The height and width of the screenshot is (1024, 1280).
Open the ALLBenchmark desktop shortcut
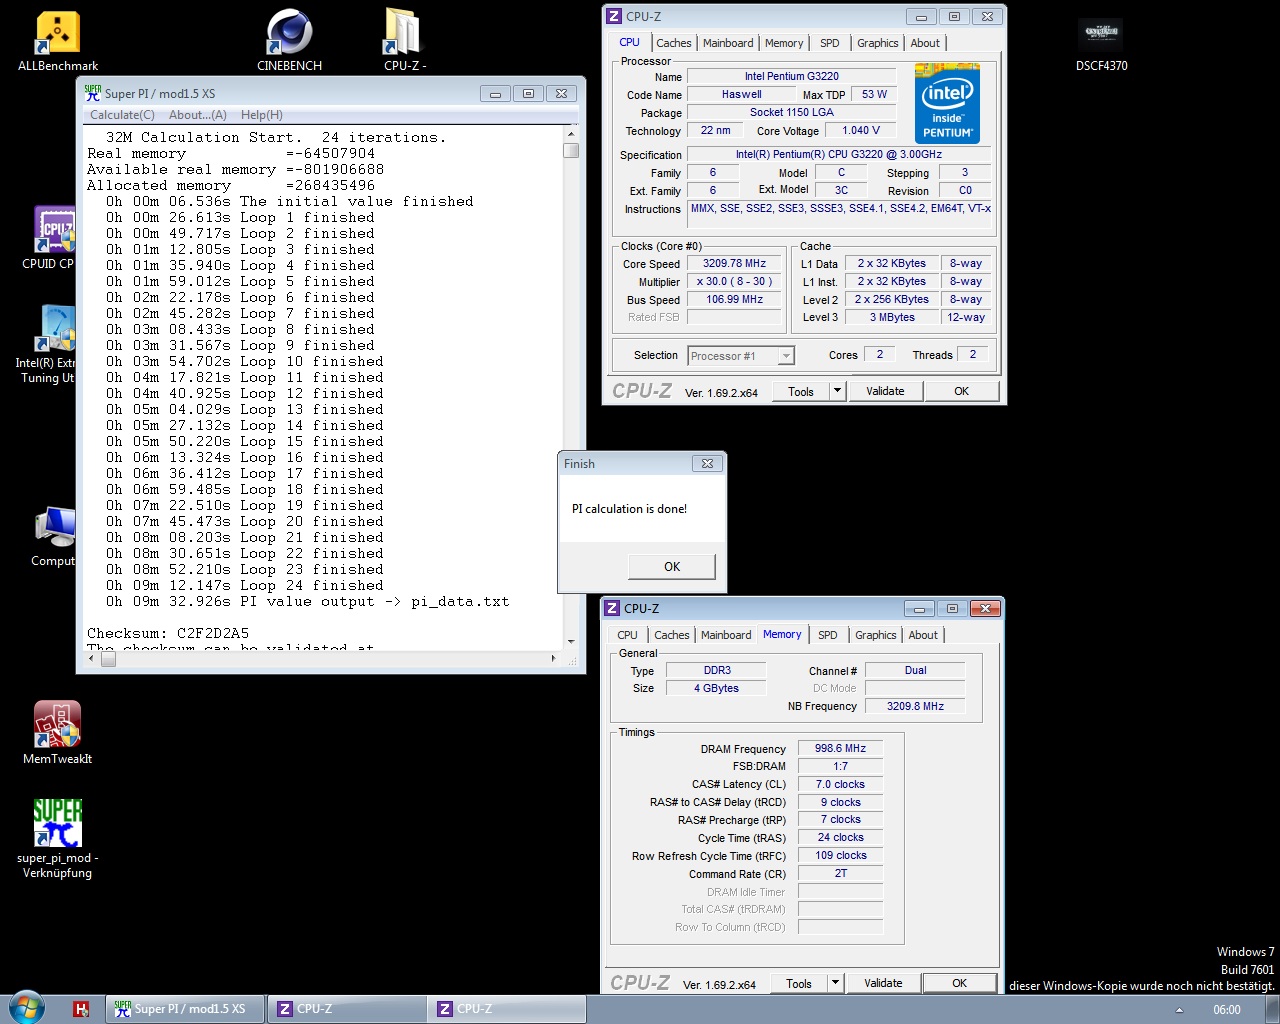[57, 41]
